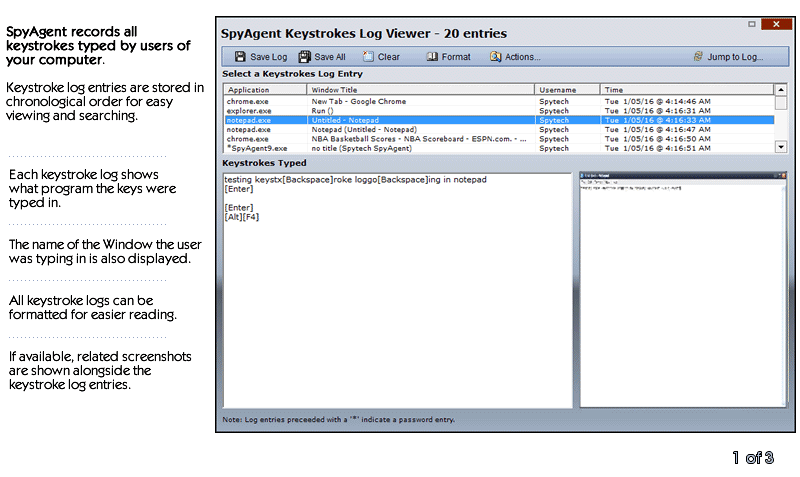800x477 pixels.
Task: Click the log list scrollbar thumb
Action: (781, 103)
